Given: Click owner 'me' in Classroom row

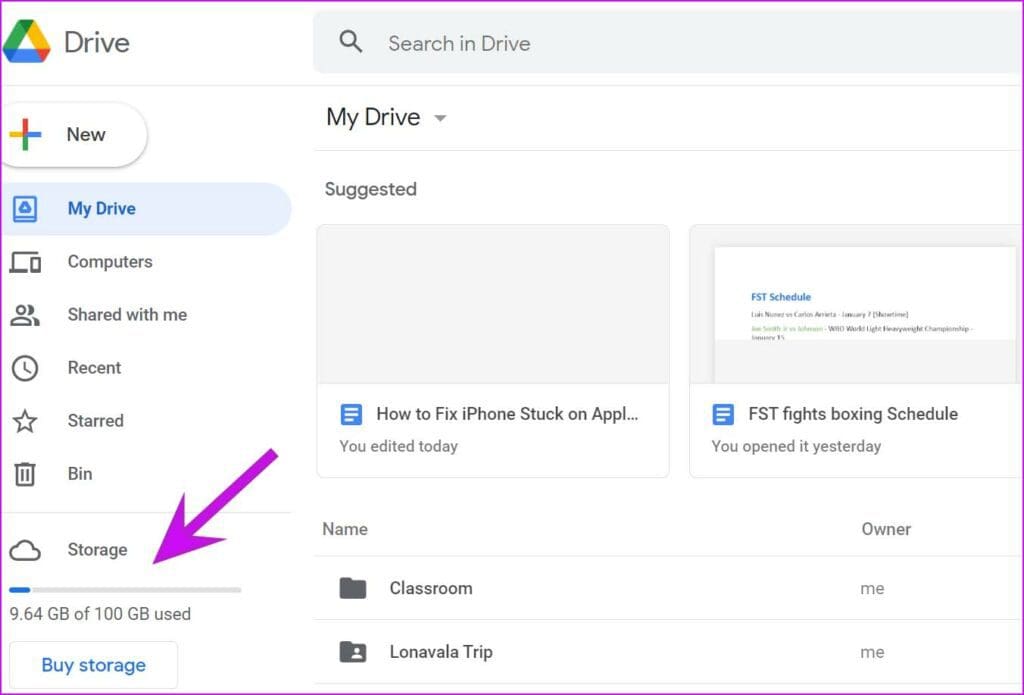Looking at the screenshot, I should [x=872, y=589].
